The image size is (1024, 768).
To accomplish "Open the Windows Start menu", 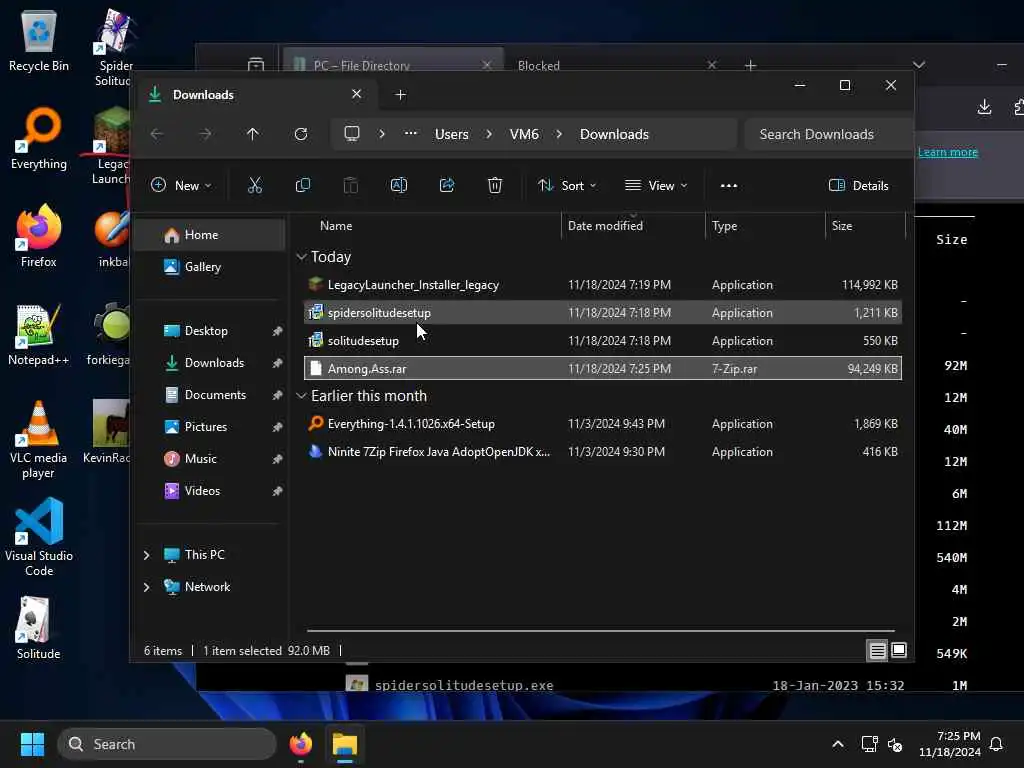I will click(x=32, y=744).
